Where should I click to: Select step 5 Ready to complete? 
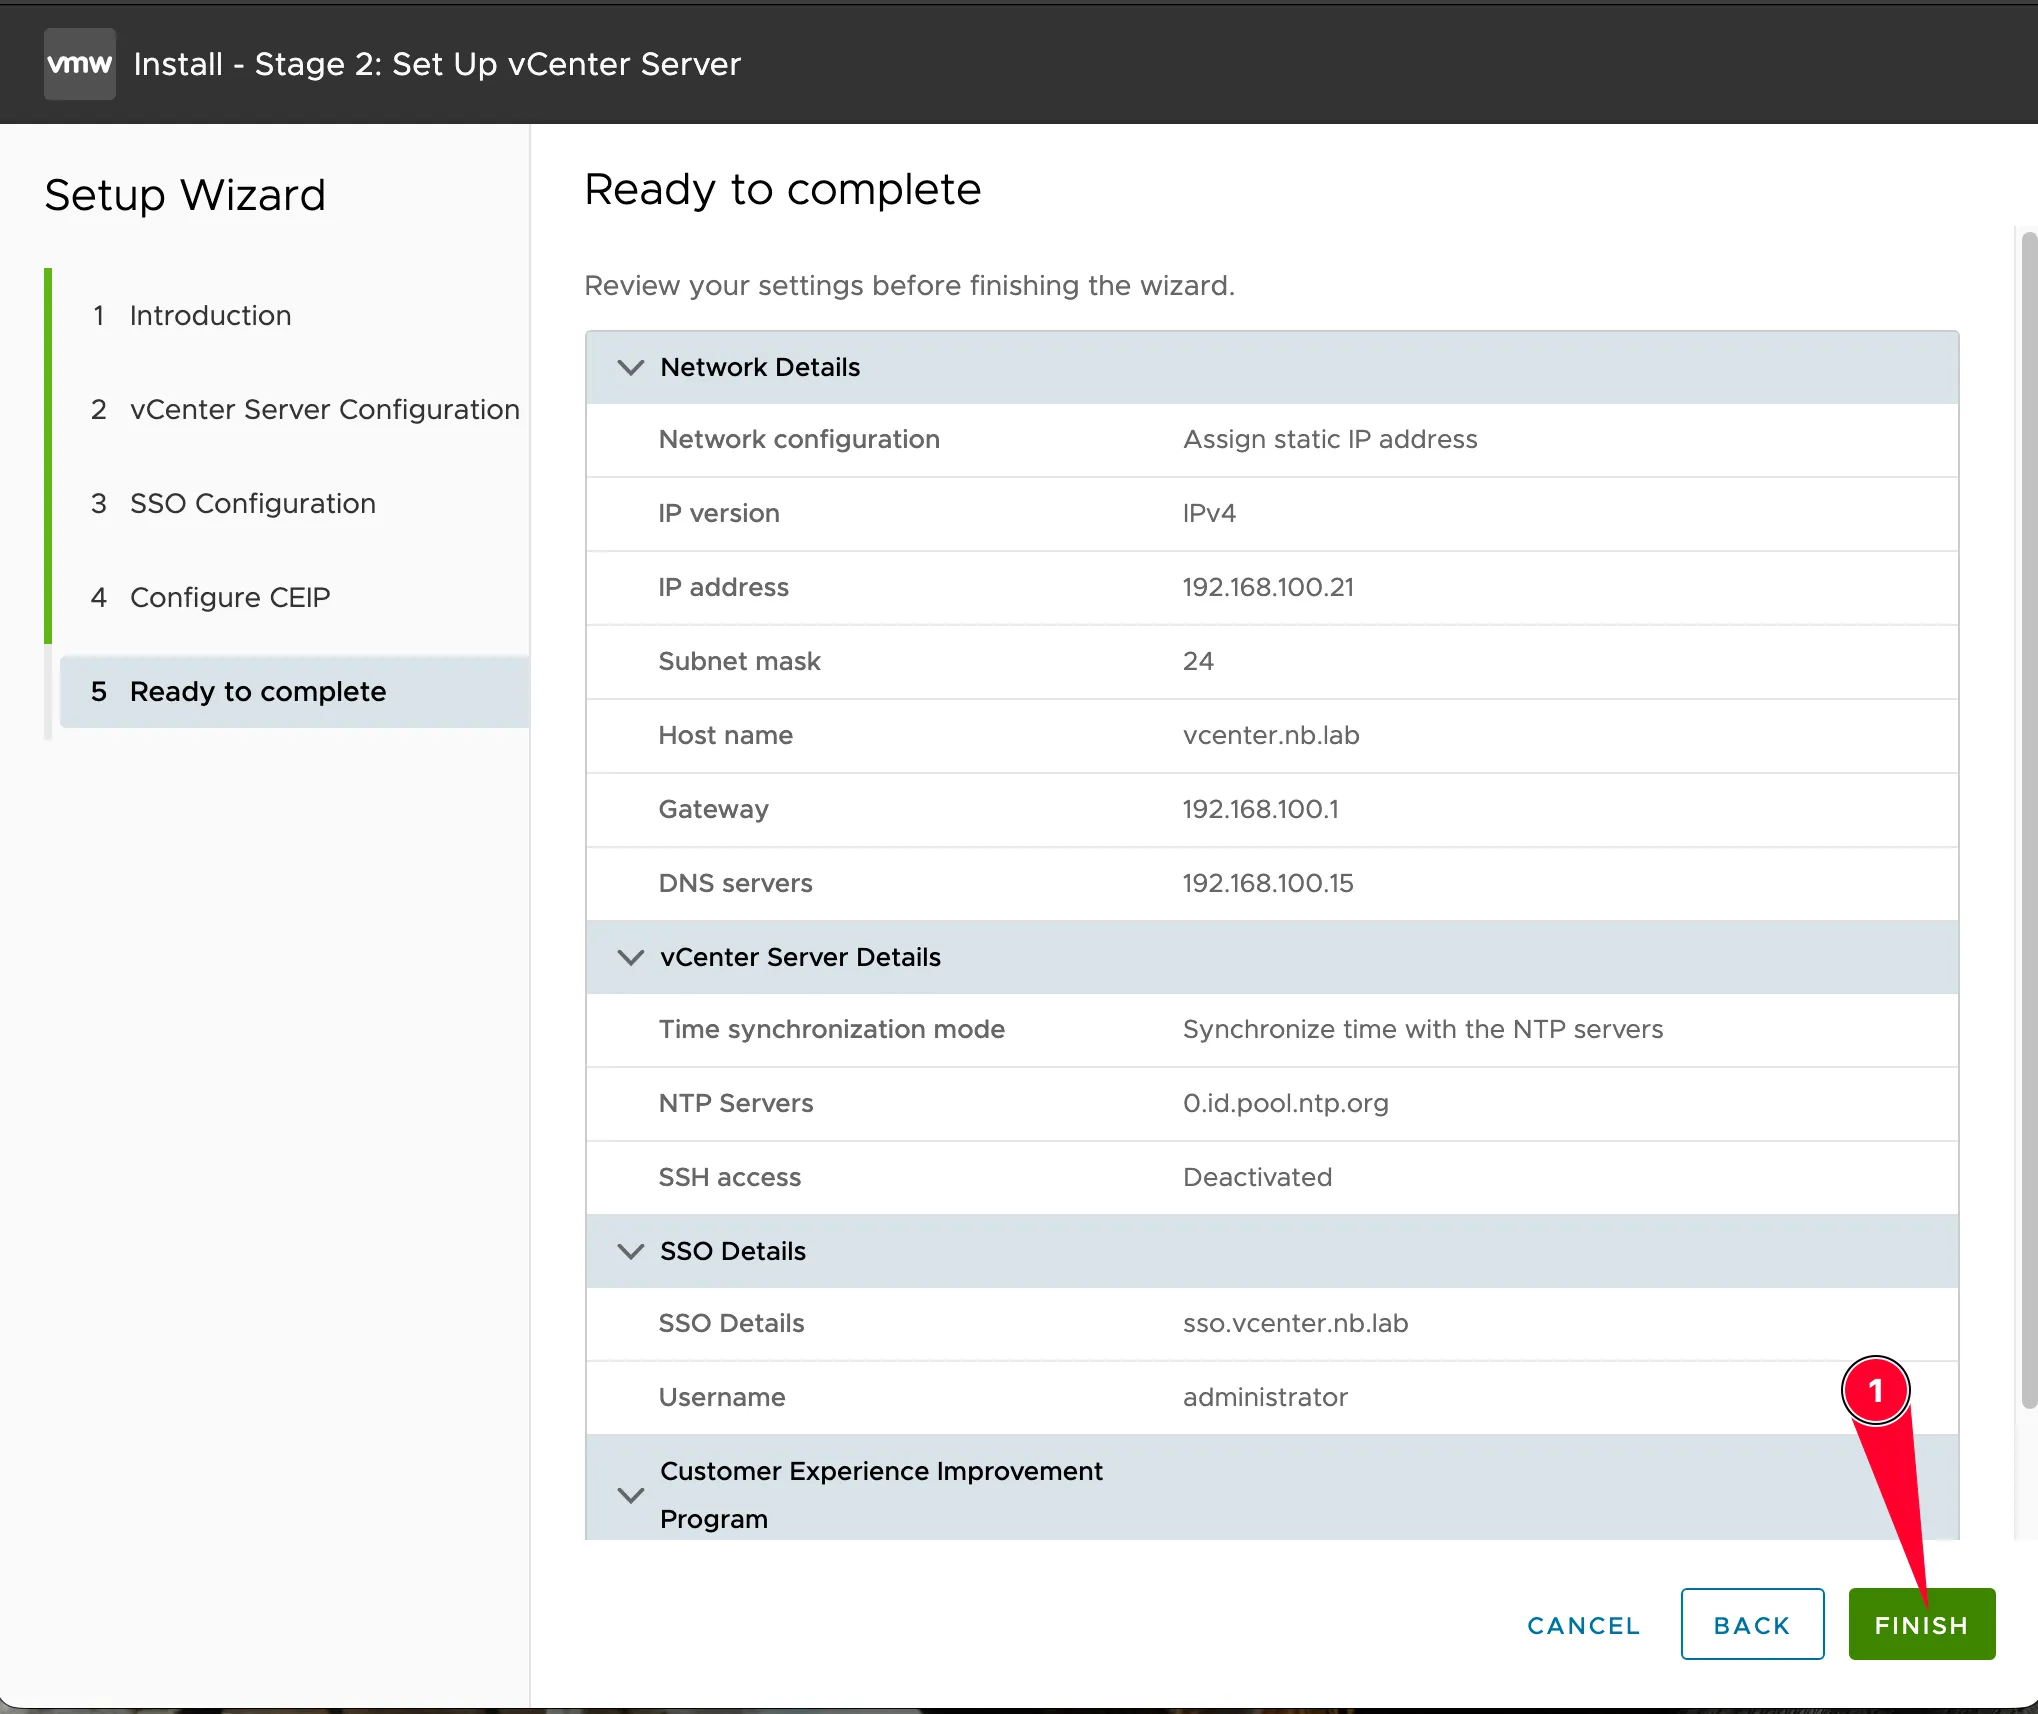tap(295, 691)
